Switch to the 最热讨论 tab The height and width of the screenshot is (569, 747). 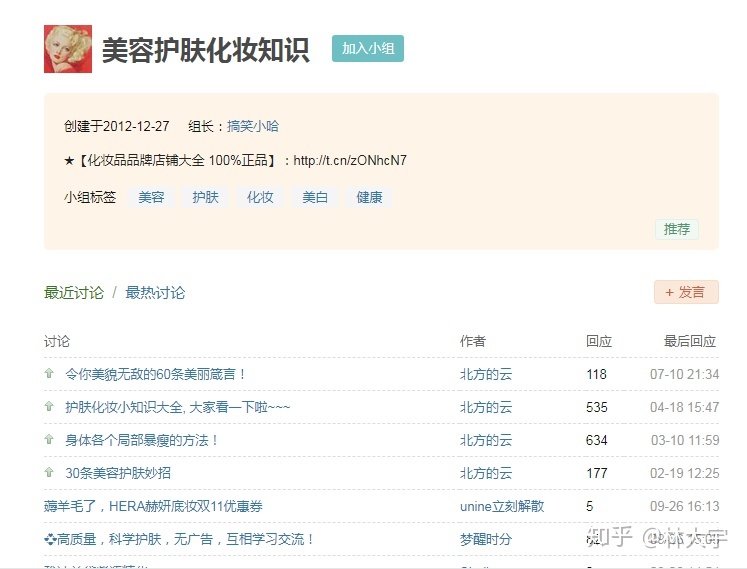155,293
